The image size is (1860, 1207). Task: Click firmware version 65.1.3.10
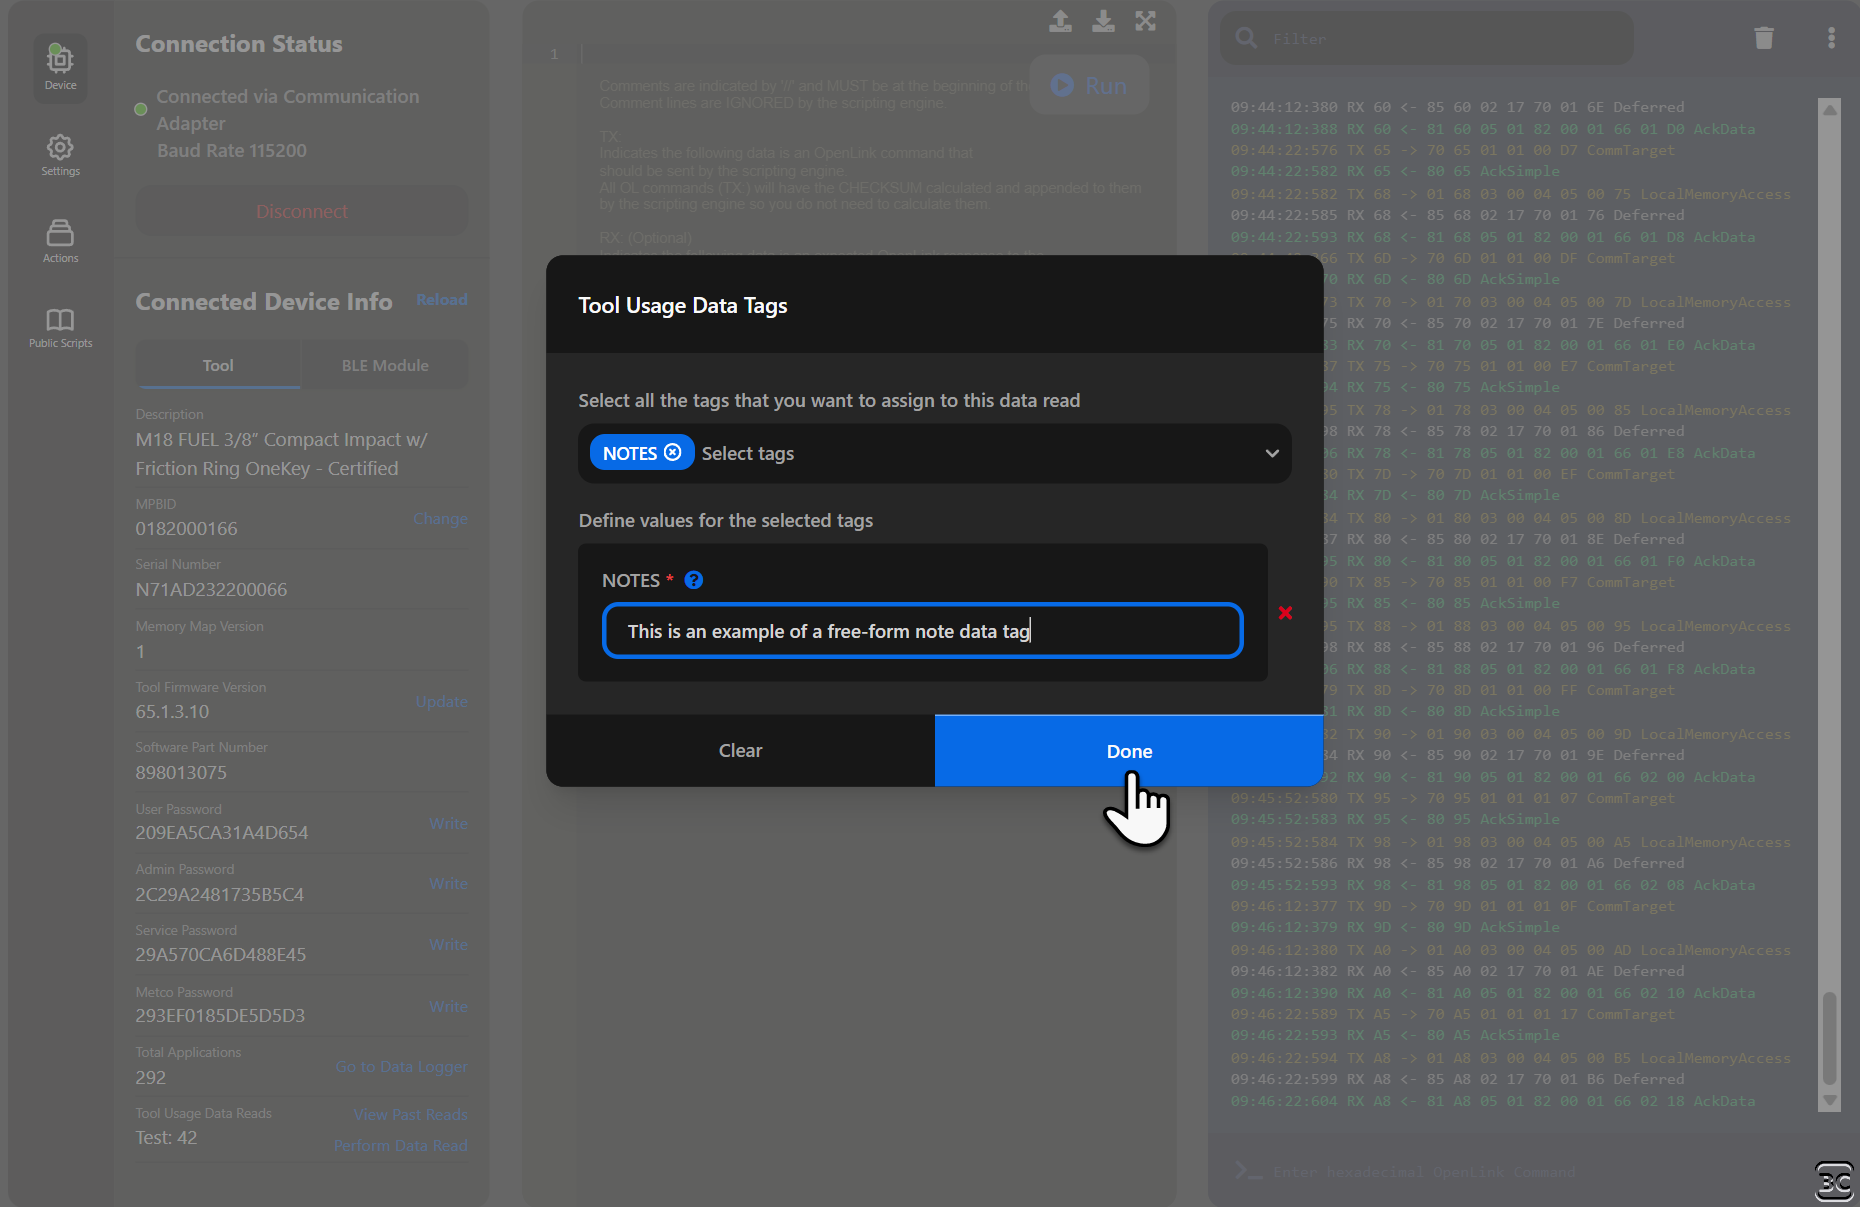tap(172, 712)
